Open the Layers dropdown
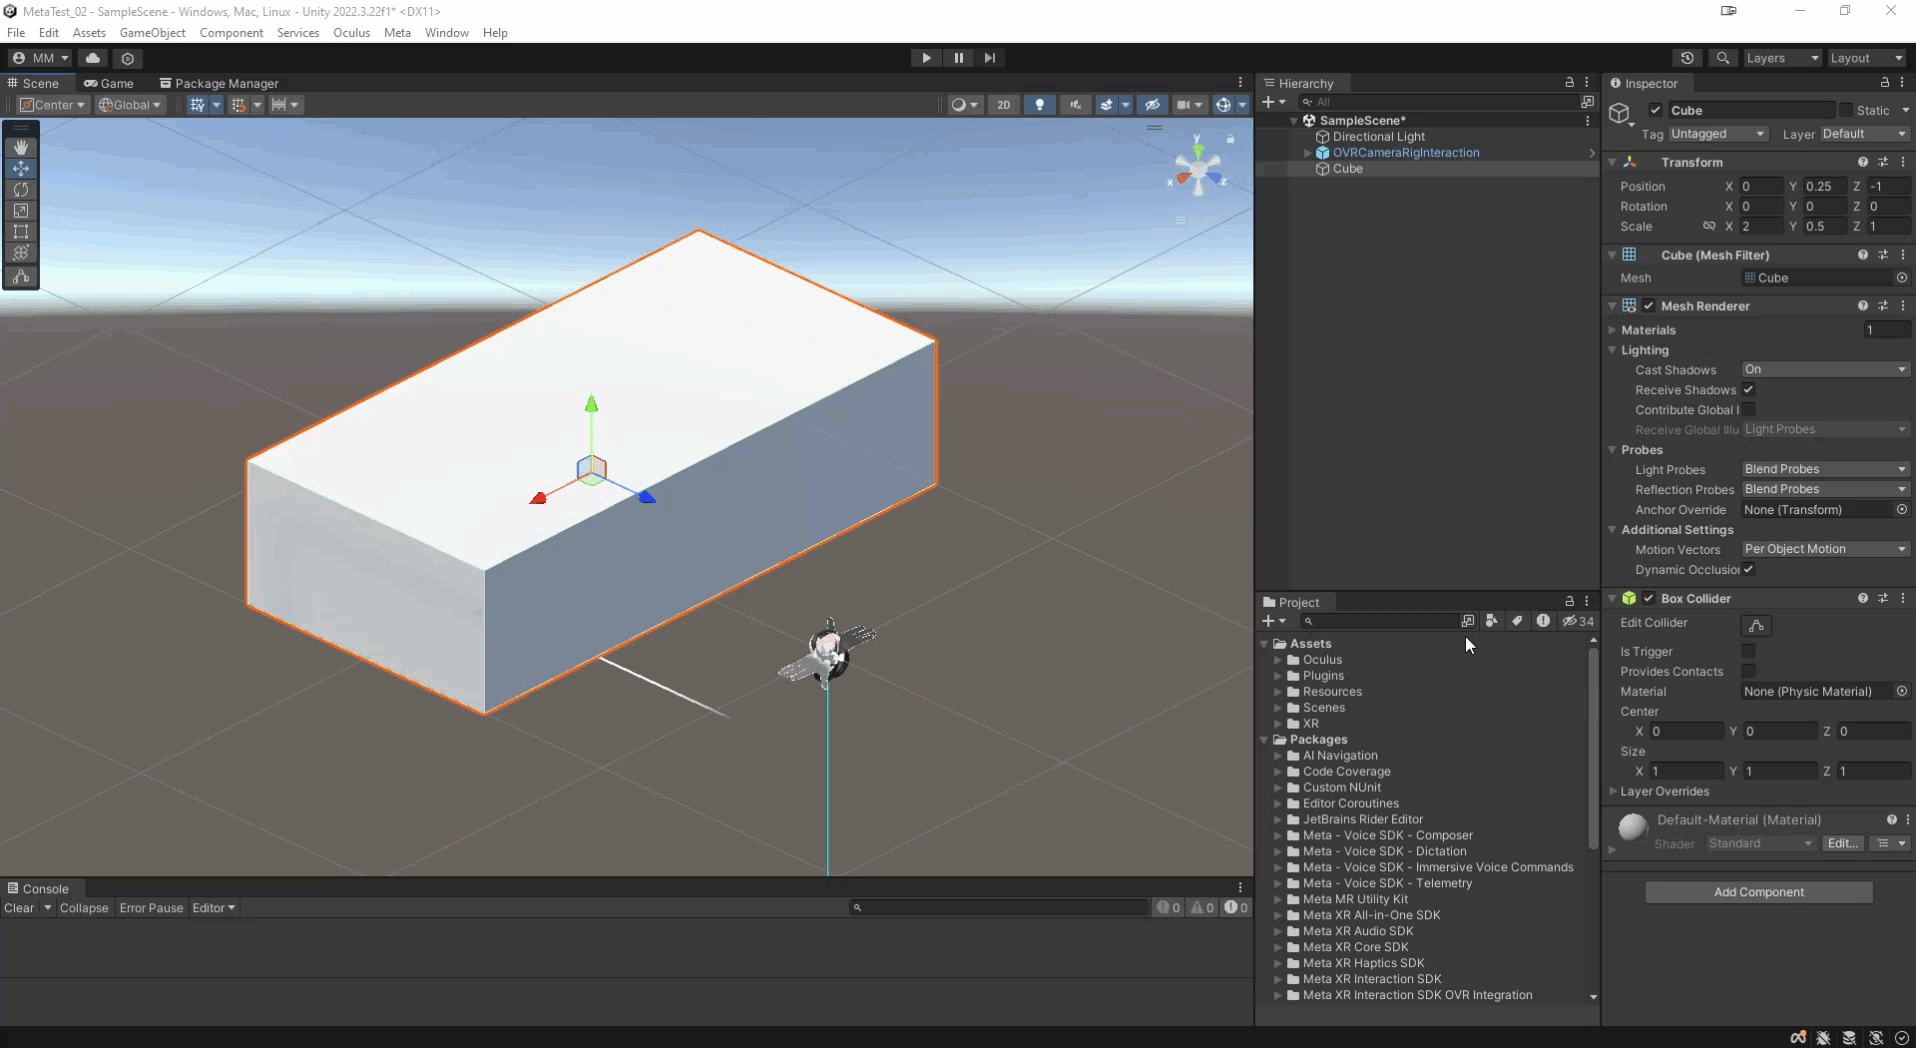The width and height of the screenshot is (1916, 1048). [x=1781, y=58]
